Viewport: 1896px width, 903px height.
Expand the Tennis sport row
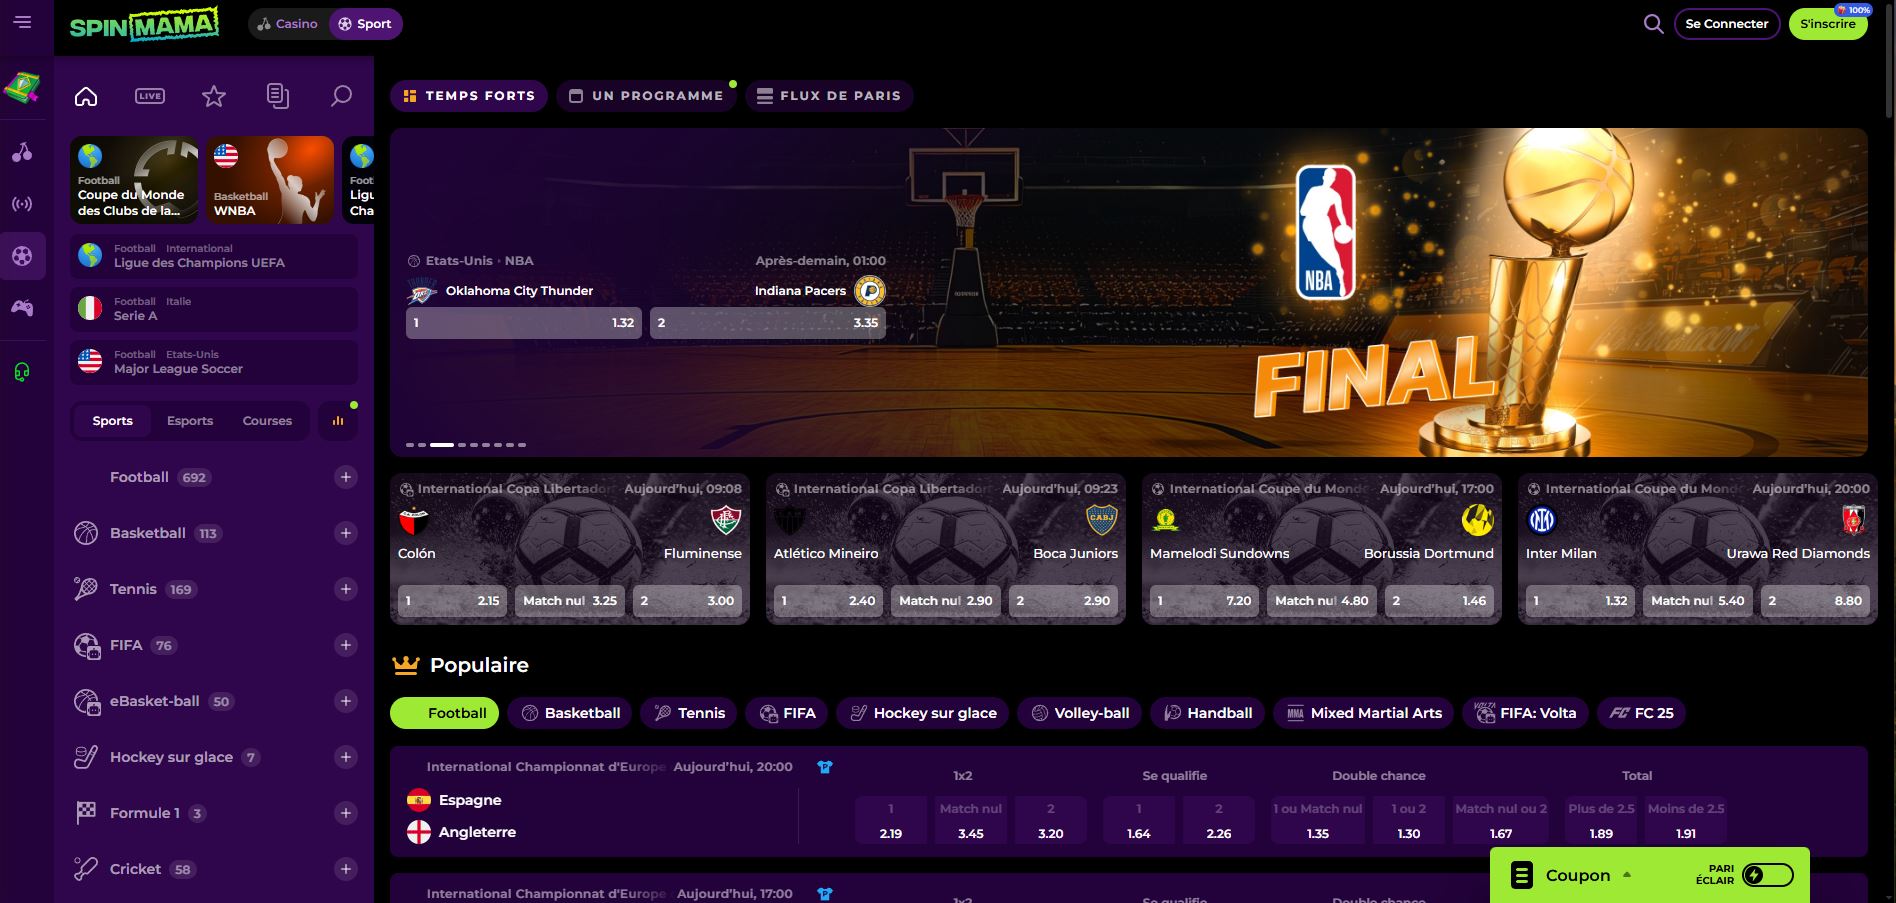coord(345,589)
